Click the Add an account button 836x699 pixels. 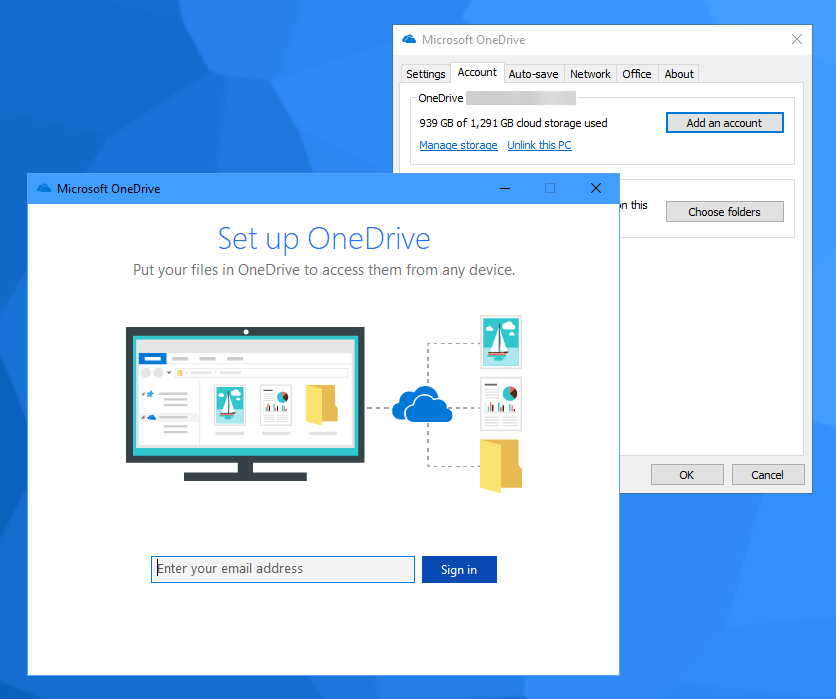click(x=725, y=123)
